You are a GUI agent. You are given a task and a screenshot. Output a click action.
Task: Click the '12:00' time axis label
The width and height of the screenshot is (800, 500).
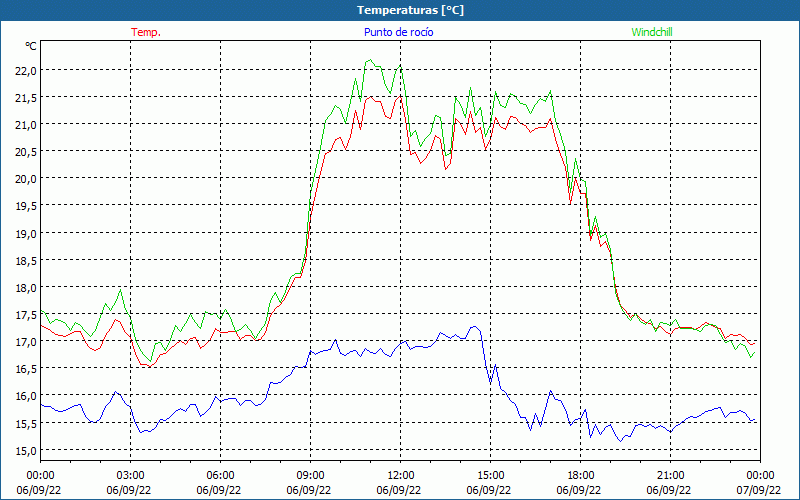click(401, 476)
